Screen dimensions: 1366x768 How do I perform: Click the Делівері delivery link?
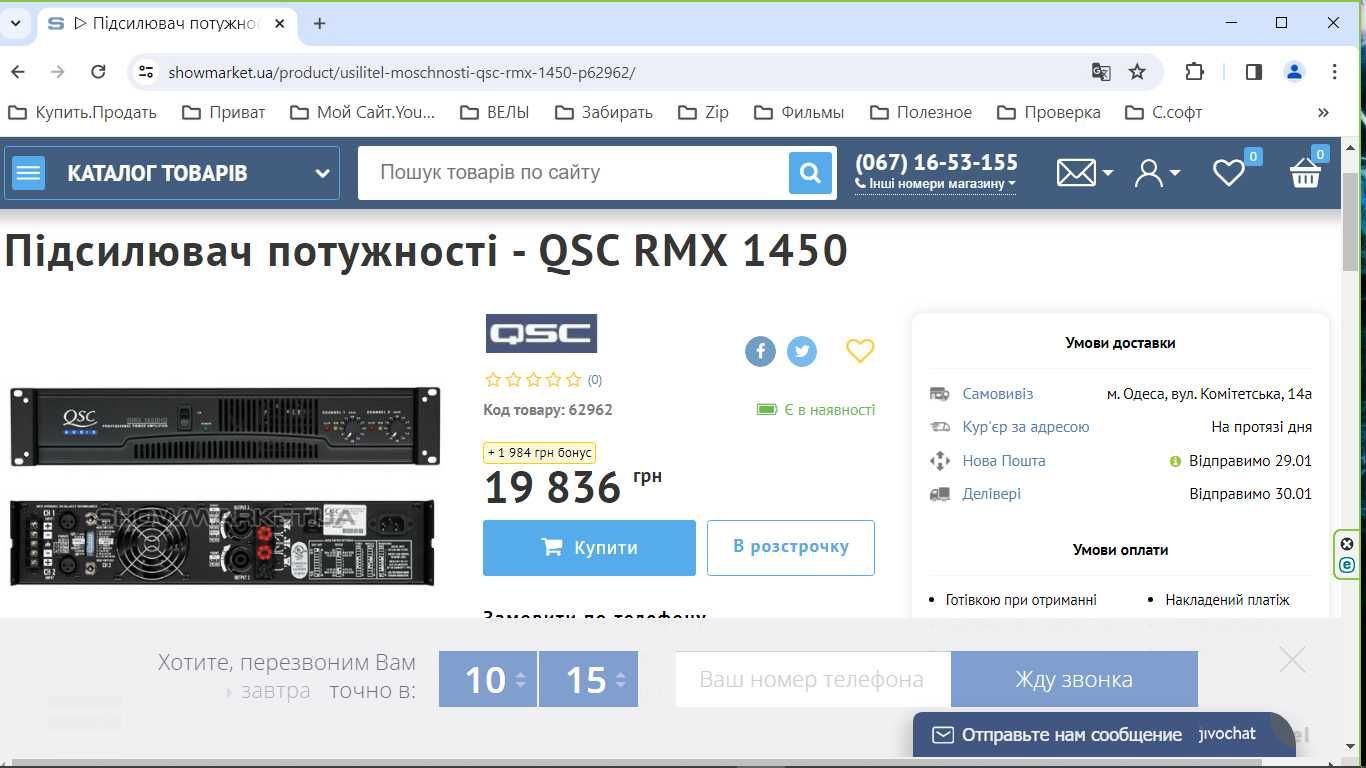(x=991, y=494)
